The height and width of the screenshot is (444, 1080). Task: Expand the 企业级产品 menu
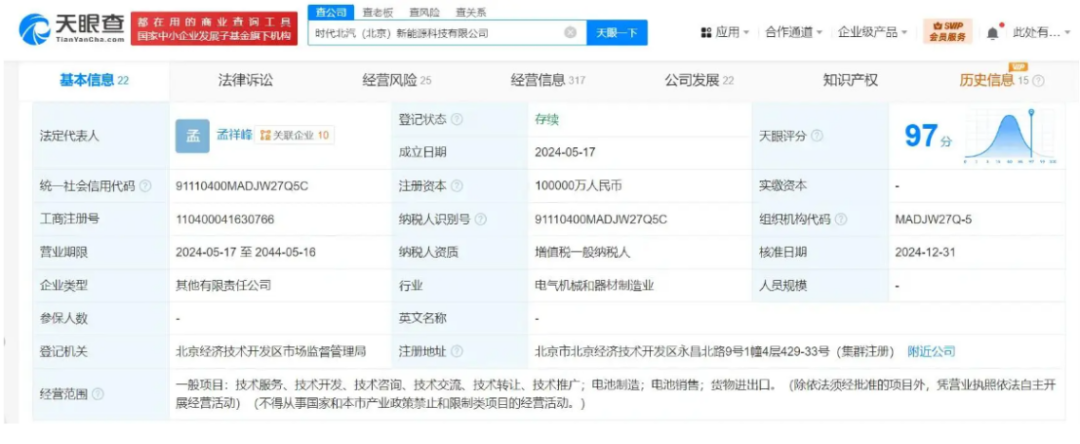(x=872, y=32)
